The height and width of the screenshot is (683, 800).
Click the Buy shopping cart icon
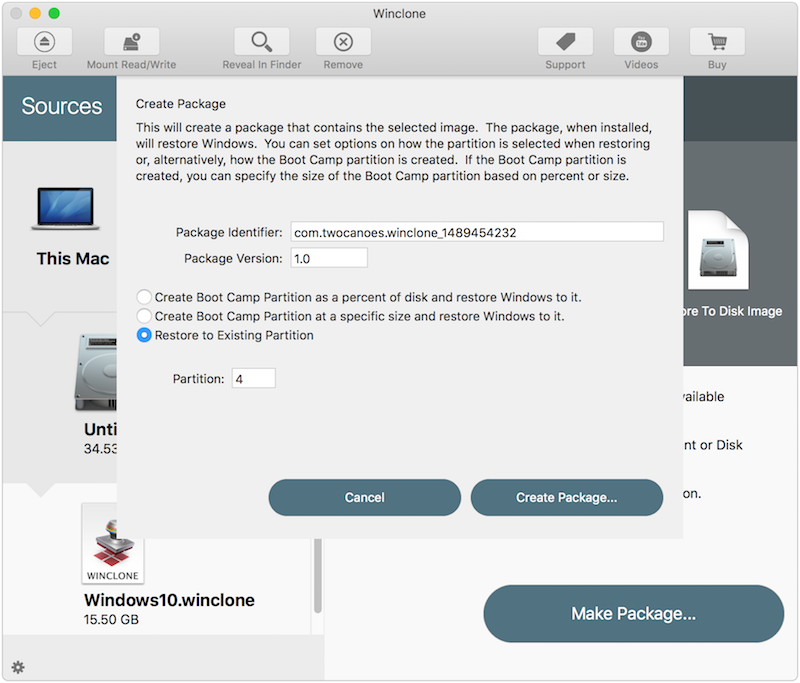click(717, 42)
